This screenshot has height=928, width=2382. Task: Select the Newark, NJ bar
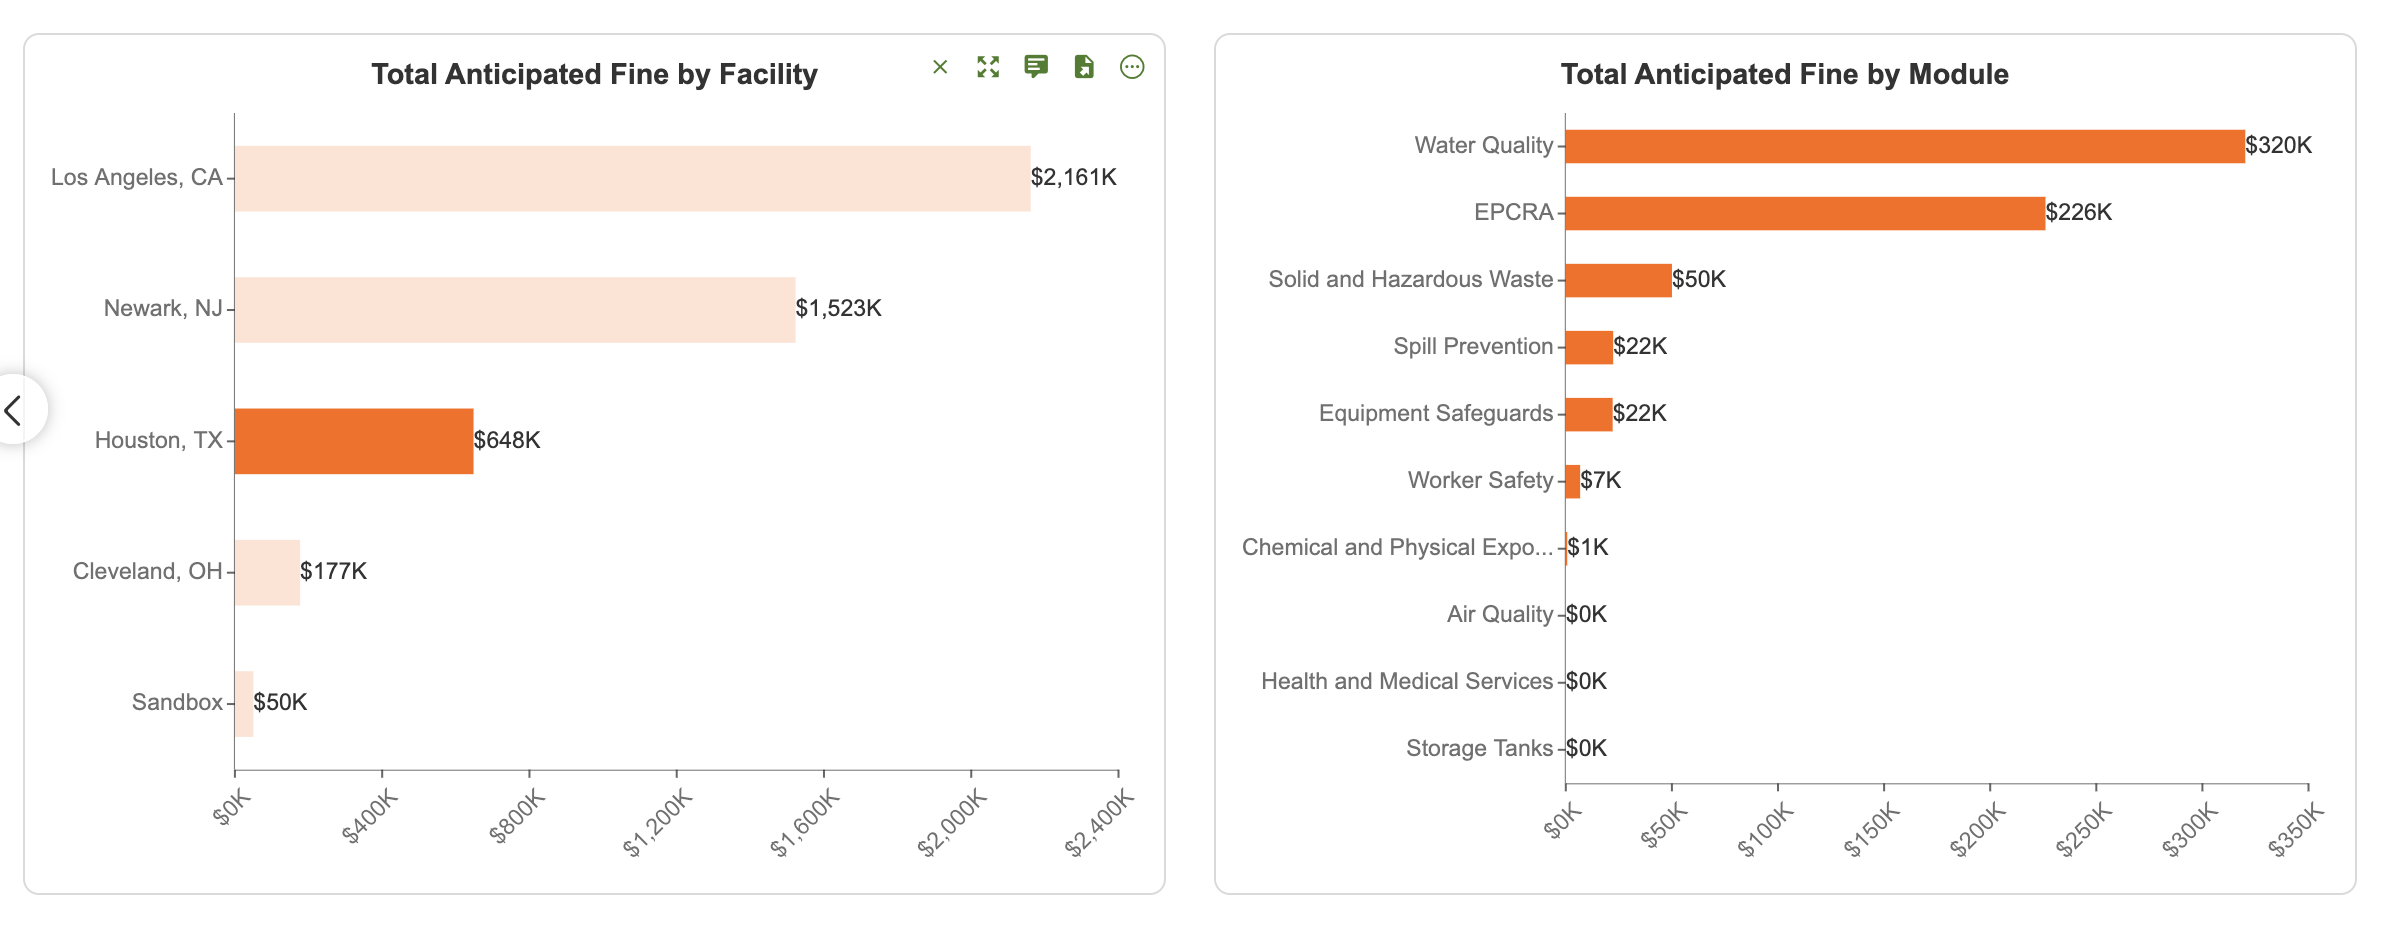(515, 309)
